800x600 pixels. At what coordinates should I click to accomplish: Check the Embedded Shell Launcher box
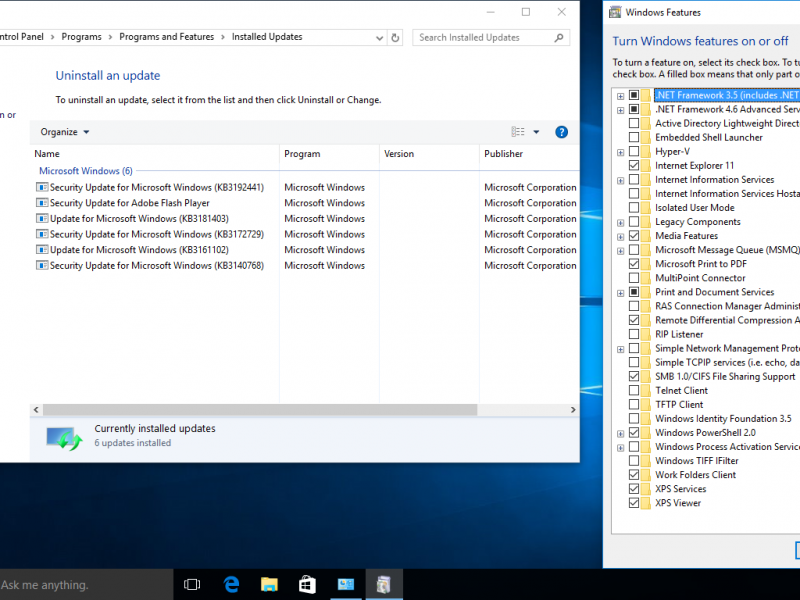[634, 137]
